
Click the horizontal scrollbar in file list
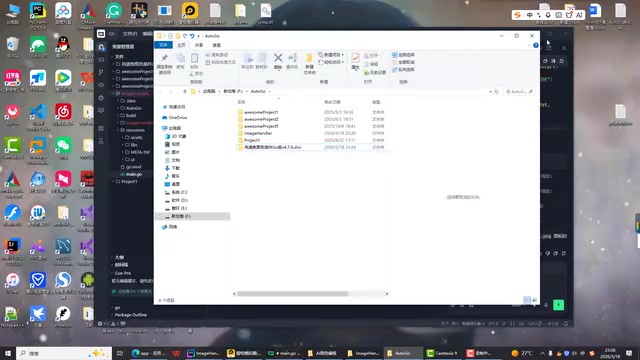tap(292, 294)
